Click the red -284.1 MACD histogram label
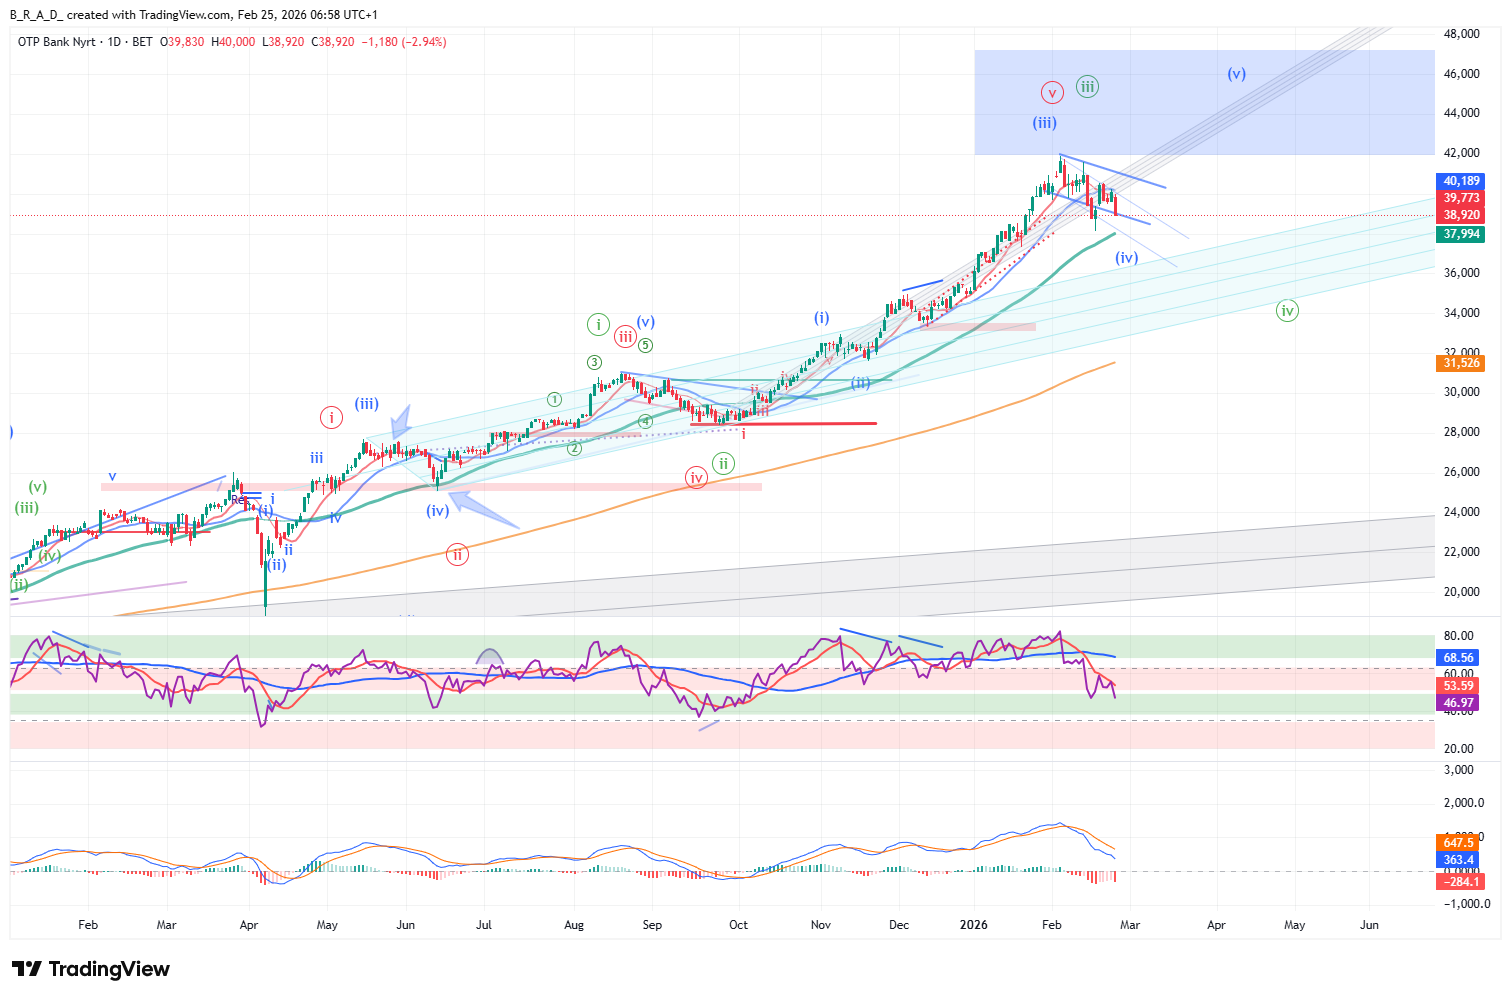 coord(1460,881)
